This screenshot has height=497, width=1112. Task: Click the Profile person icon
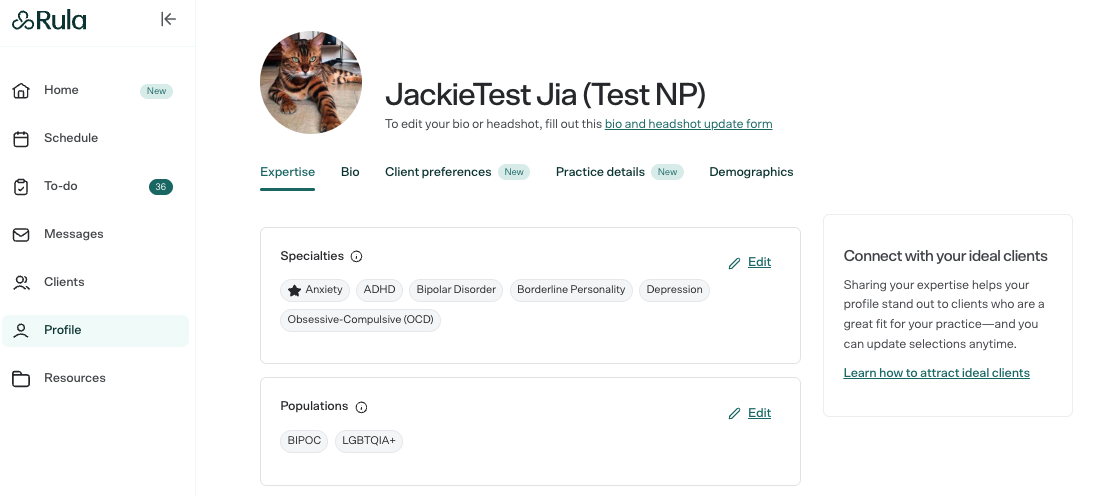click(21, 331)
